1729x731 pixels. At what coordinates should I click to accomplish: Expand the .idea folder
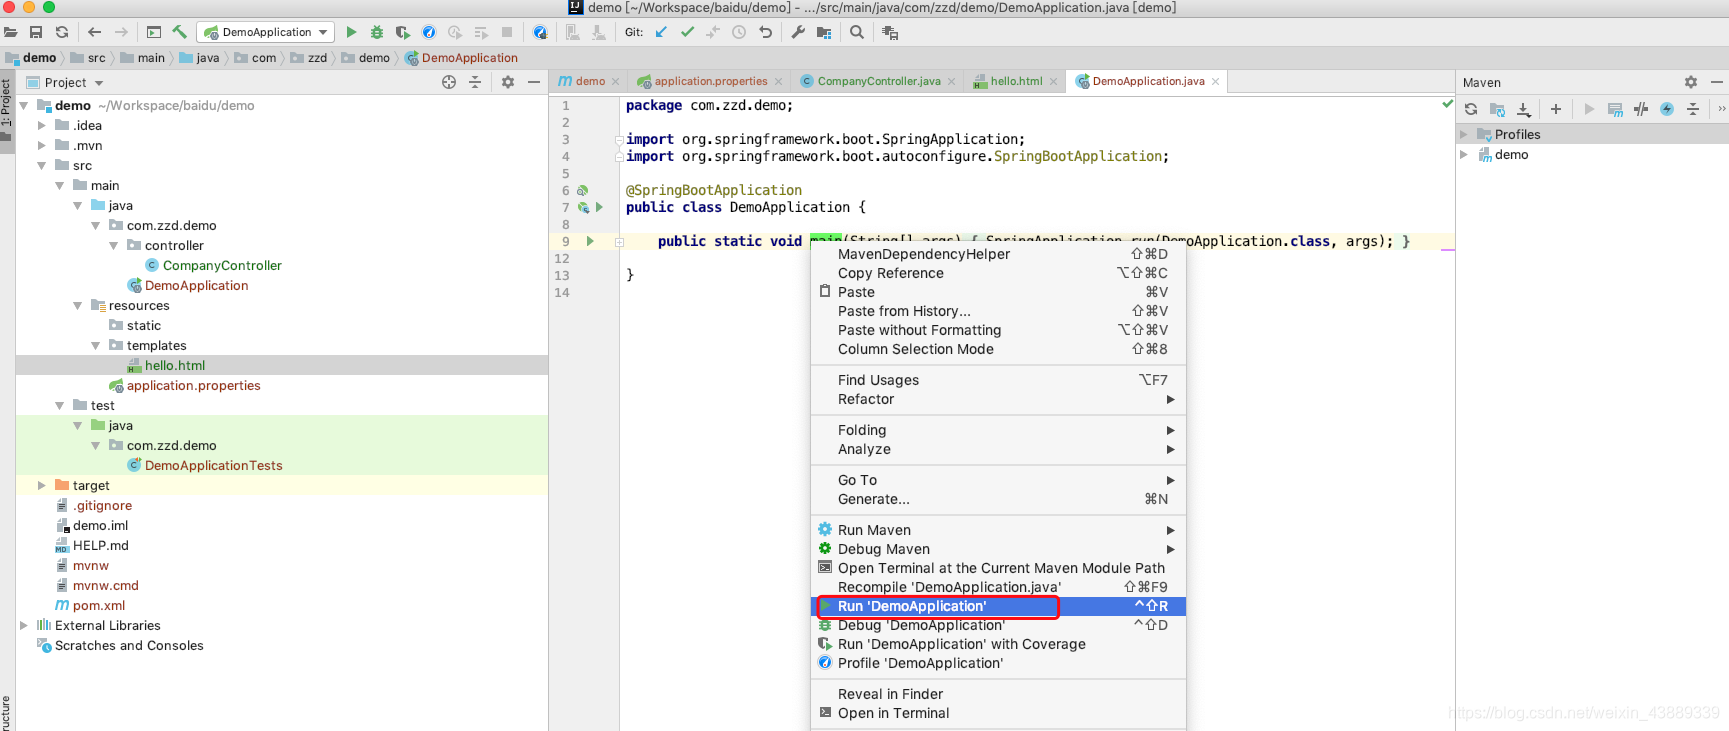pyautogui.click(x=42, y=125)
